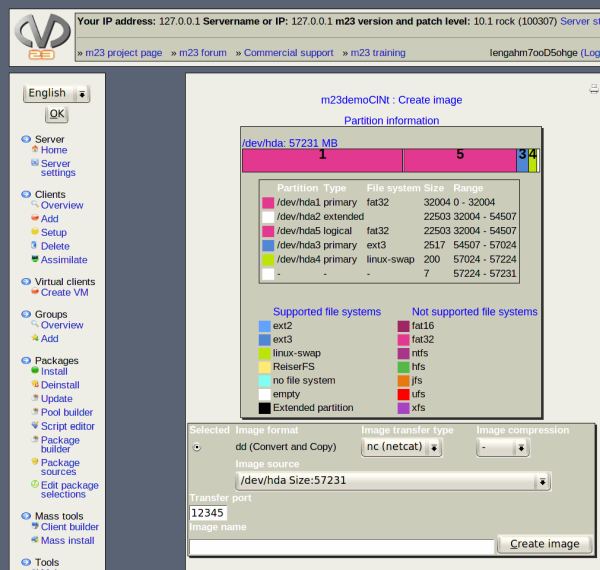Open the Commercial support link
Image resolution: width=600 pixels, height=570 pixels.
click(284, 52)
